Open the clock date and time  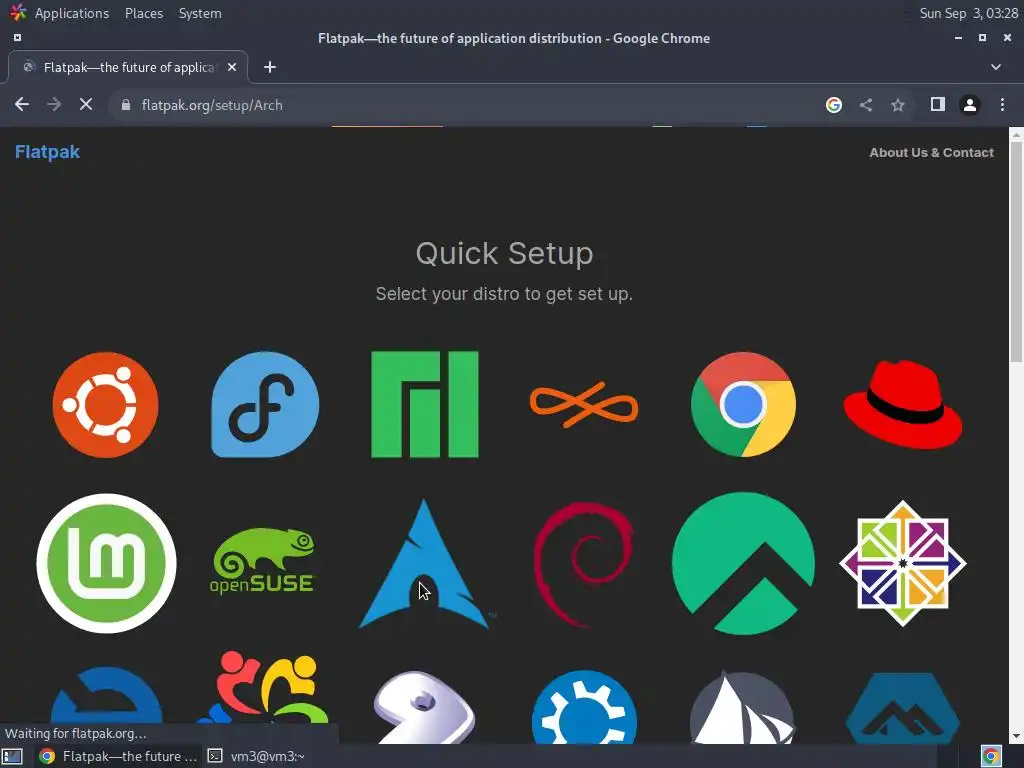tap(968, 13)
